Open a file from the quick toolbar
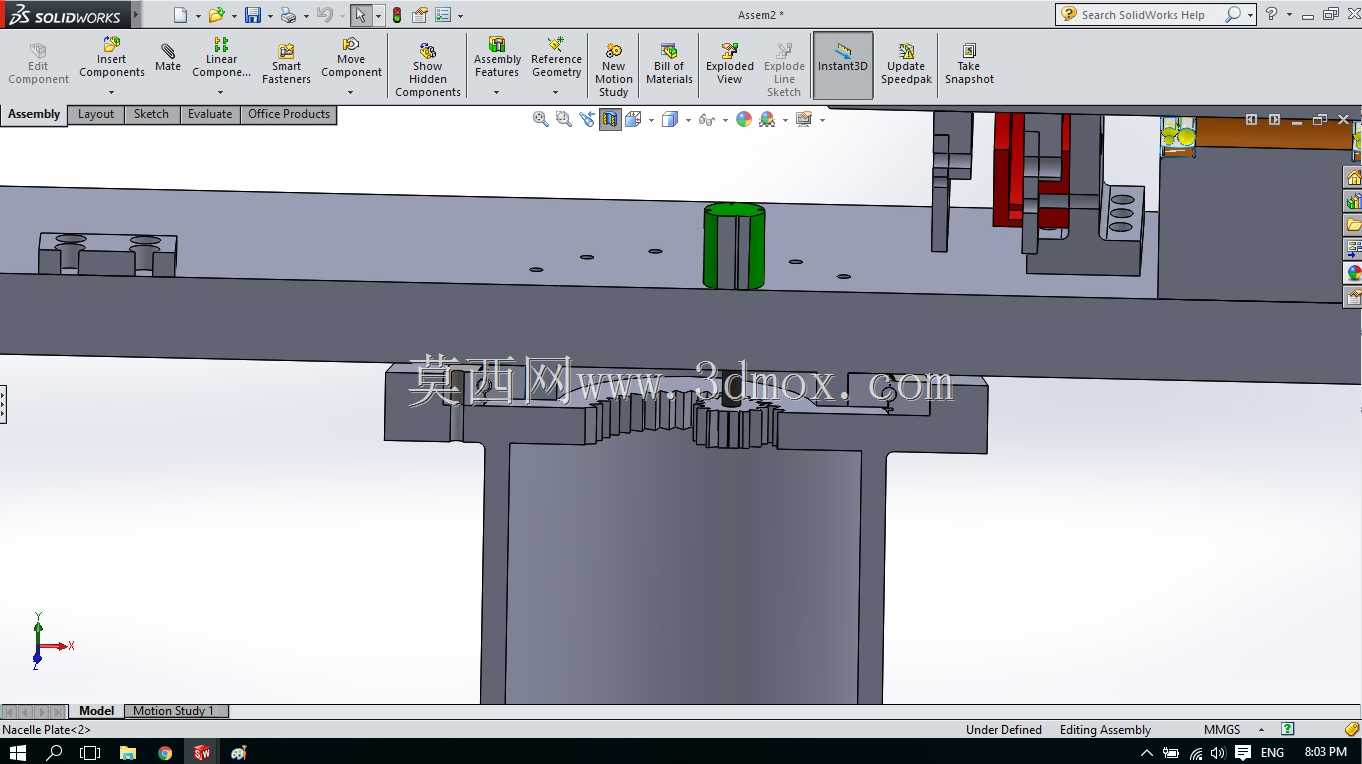 click(x=215, y=15)
